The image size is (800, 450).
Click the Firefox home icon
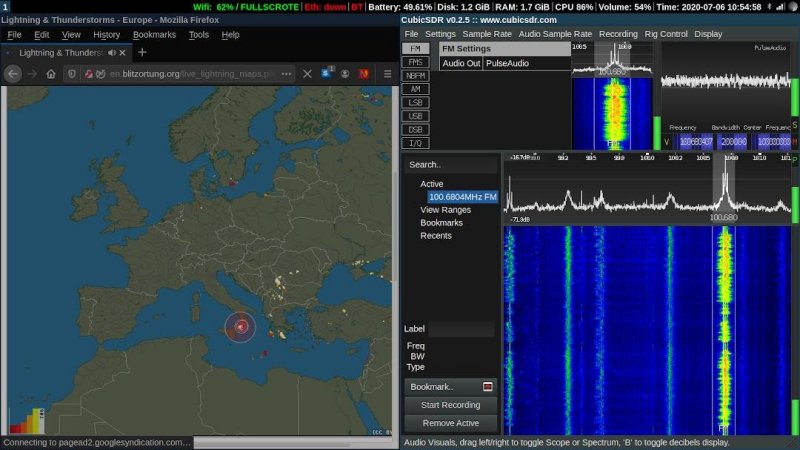pyautogui.click(x=51, y=74)
